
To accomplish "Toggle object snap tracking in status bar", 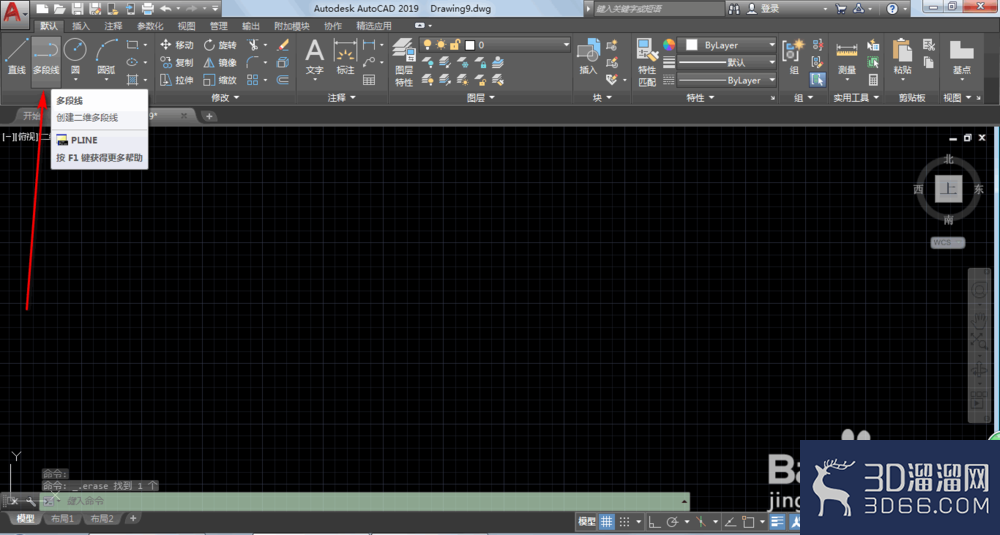I will (x=731, y=521).
